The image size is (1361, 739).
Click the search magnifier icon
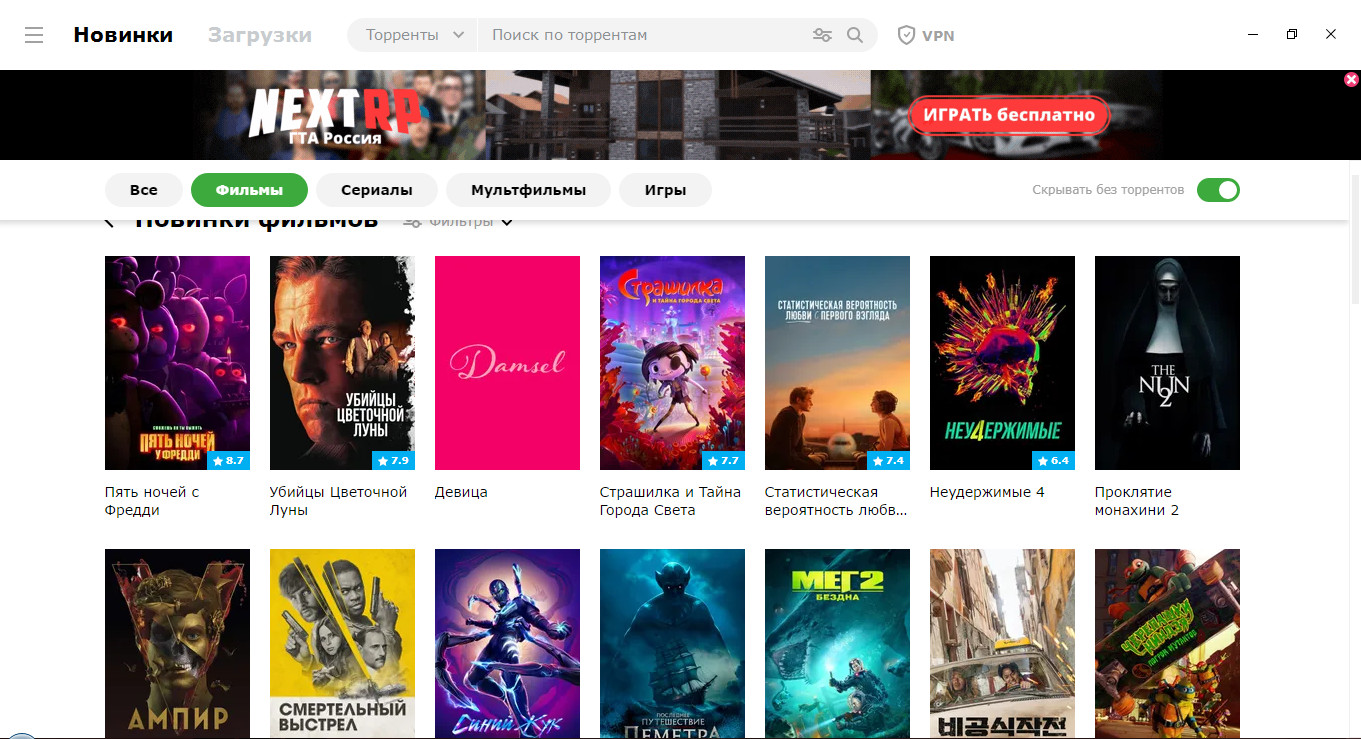[x=854, y=35]
